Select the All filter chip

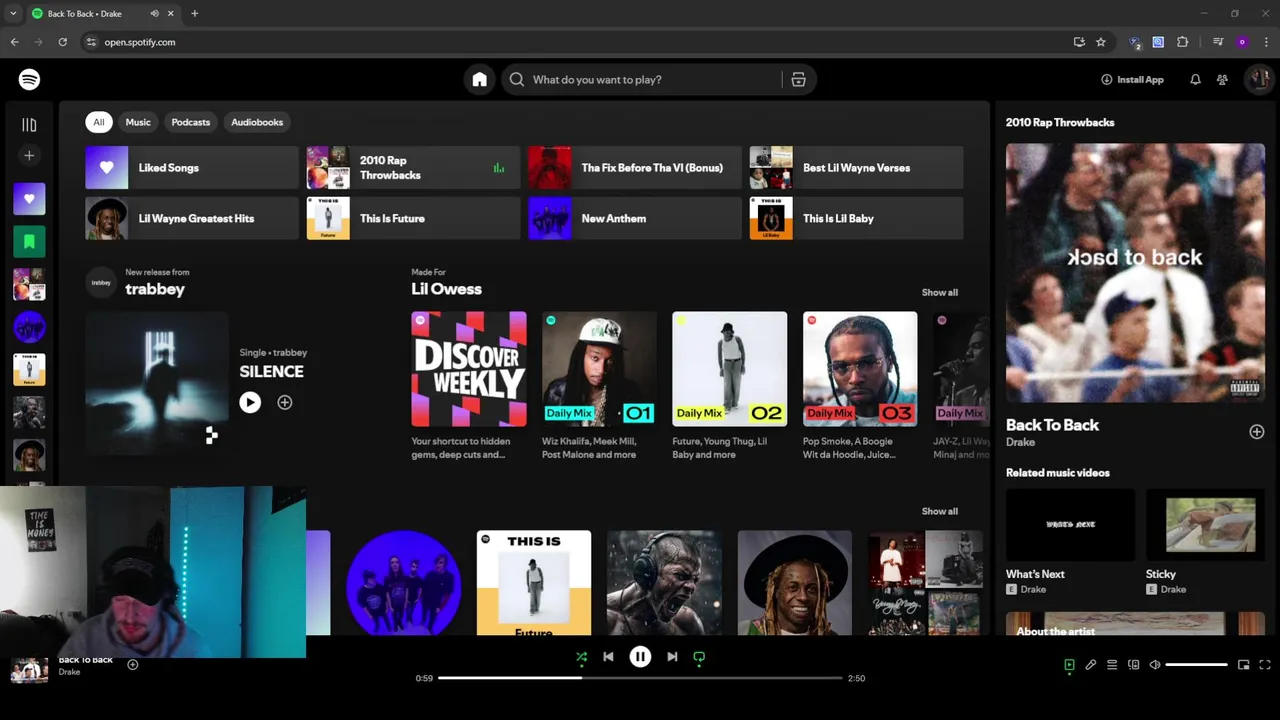tap(98, 122)
